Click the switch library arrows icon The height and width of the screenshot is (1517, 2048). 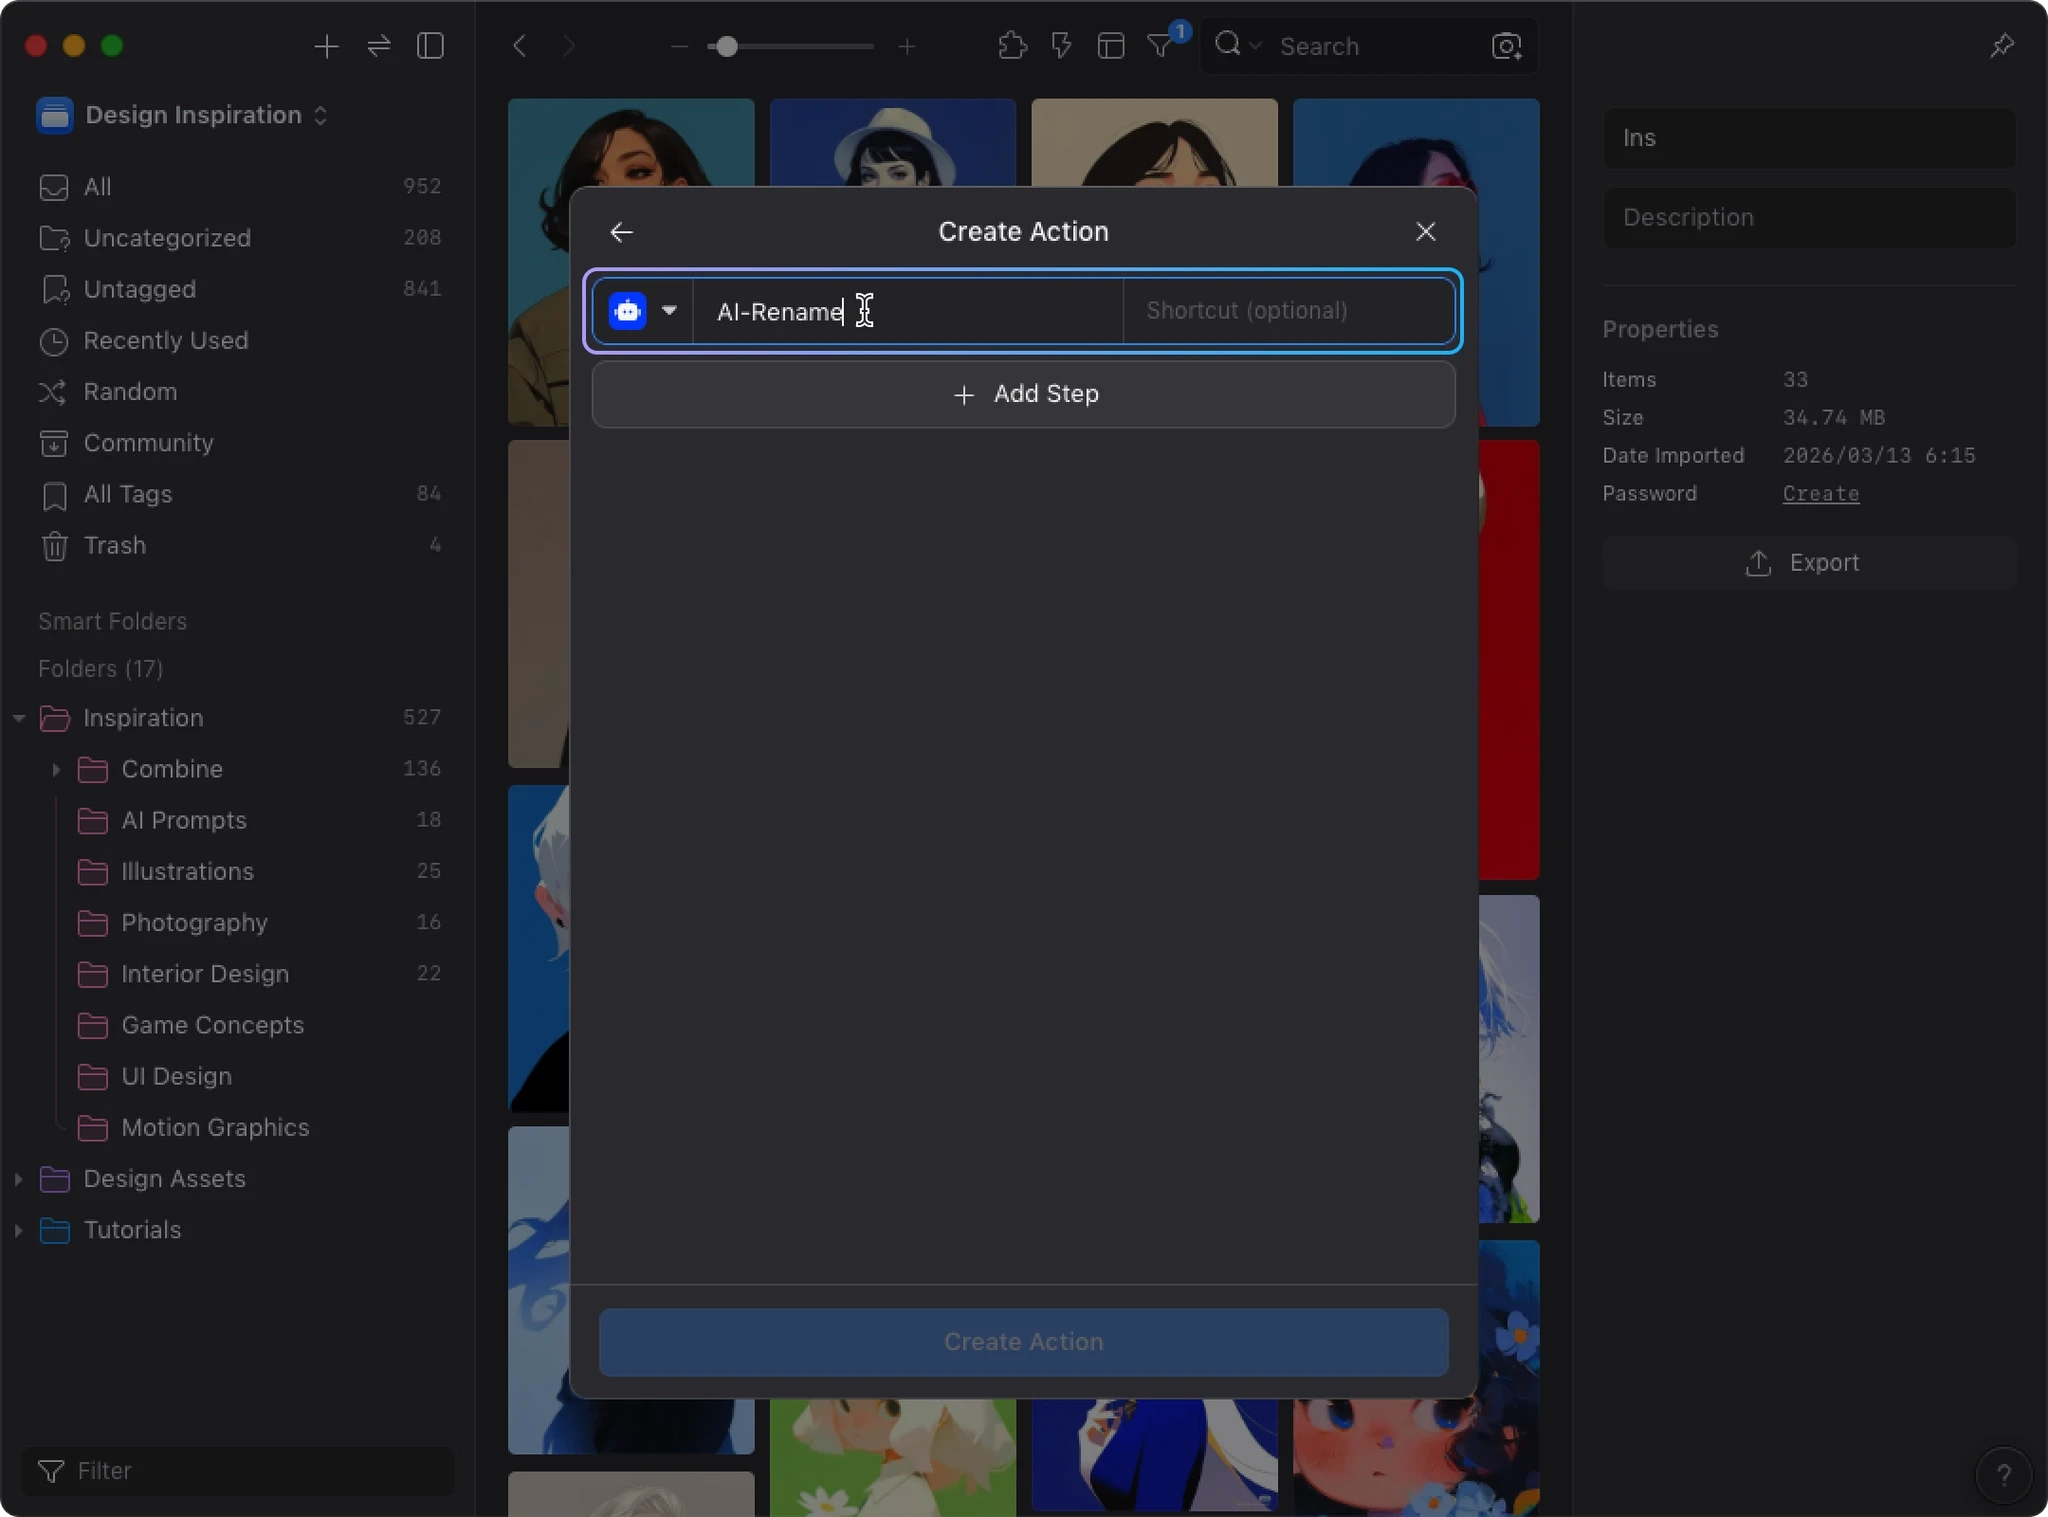pyautogui.click(x=378, y=46)
